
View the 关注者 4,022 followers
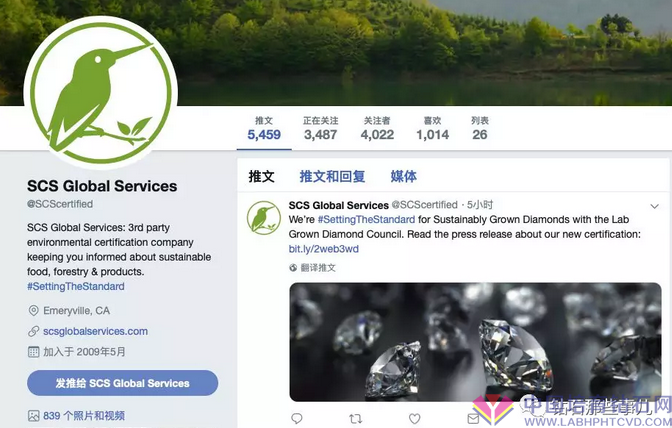[x=377, y=129]
